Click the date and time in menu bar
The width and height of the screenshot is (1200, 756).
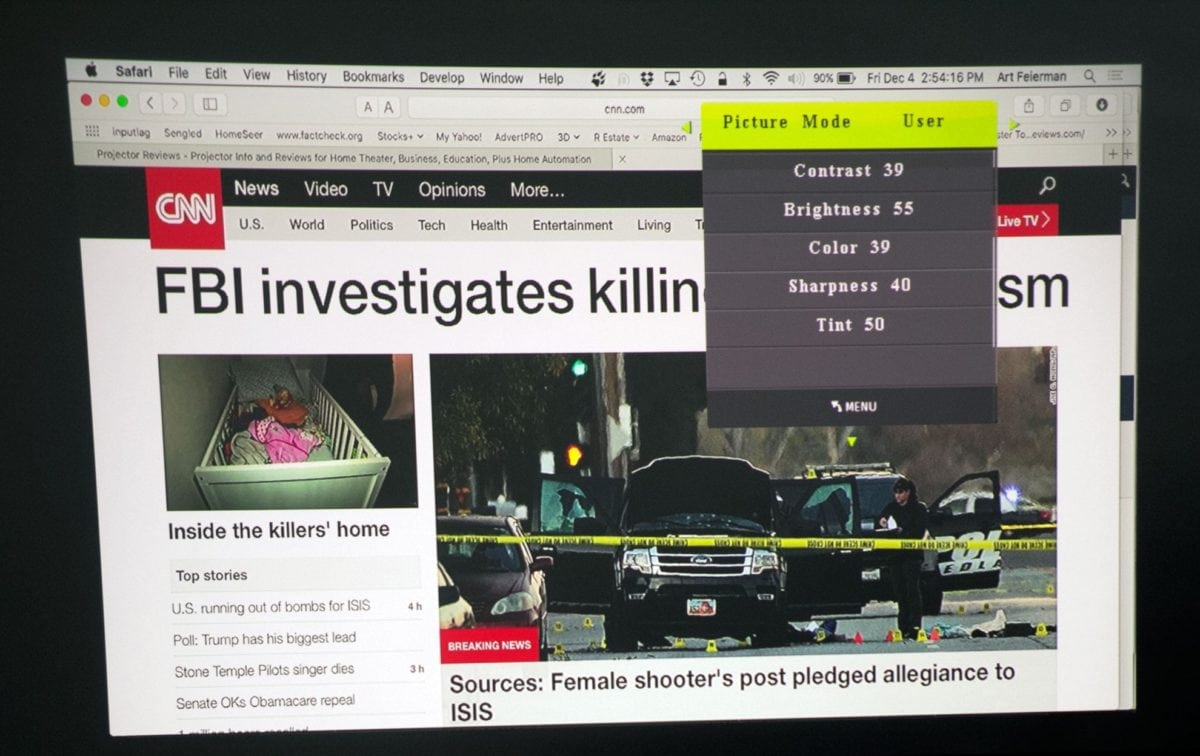coord(925,77)
